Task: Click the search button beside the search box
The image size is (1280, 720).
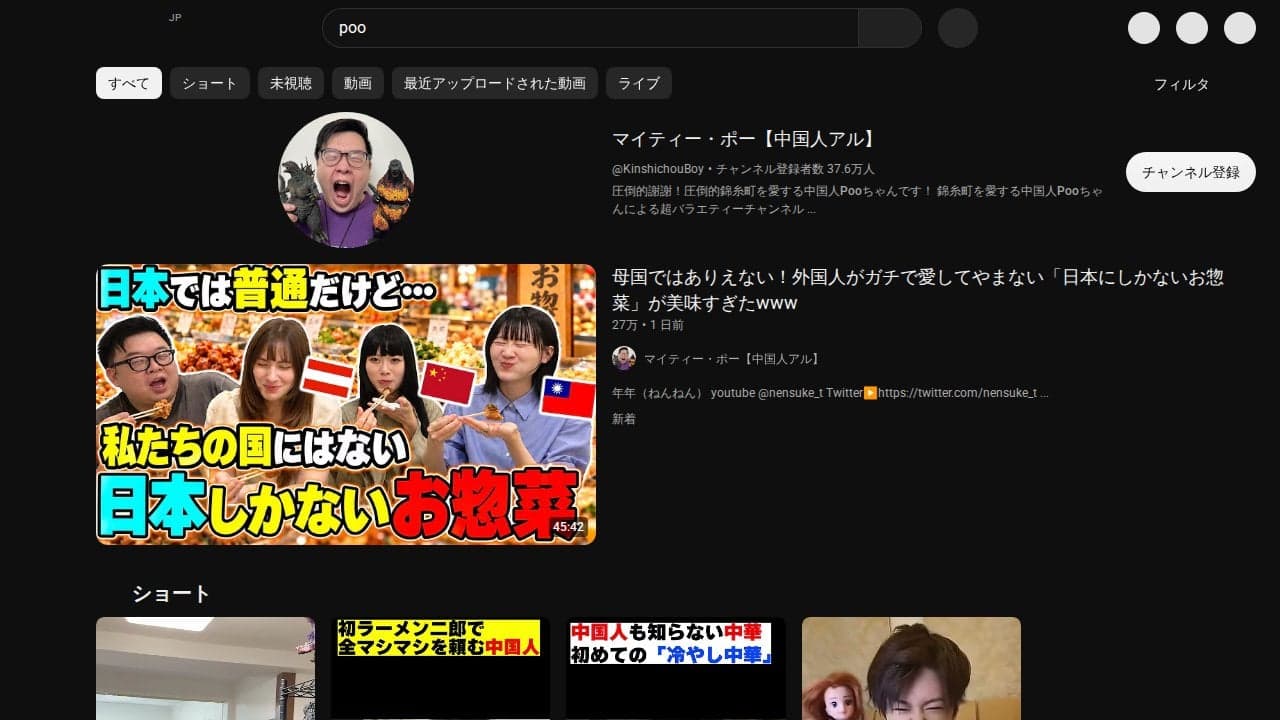Action: point(889,28)
